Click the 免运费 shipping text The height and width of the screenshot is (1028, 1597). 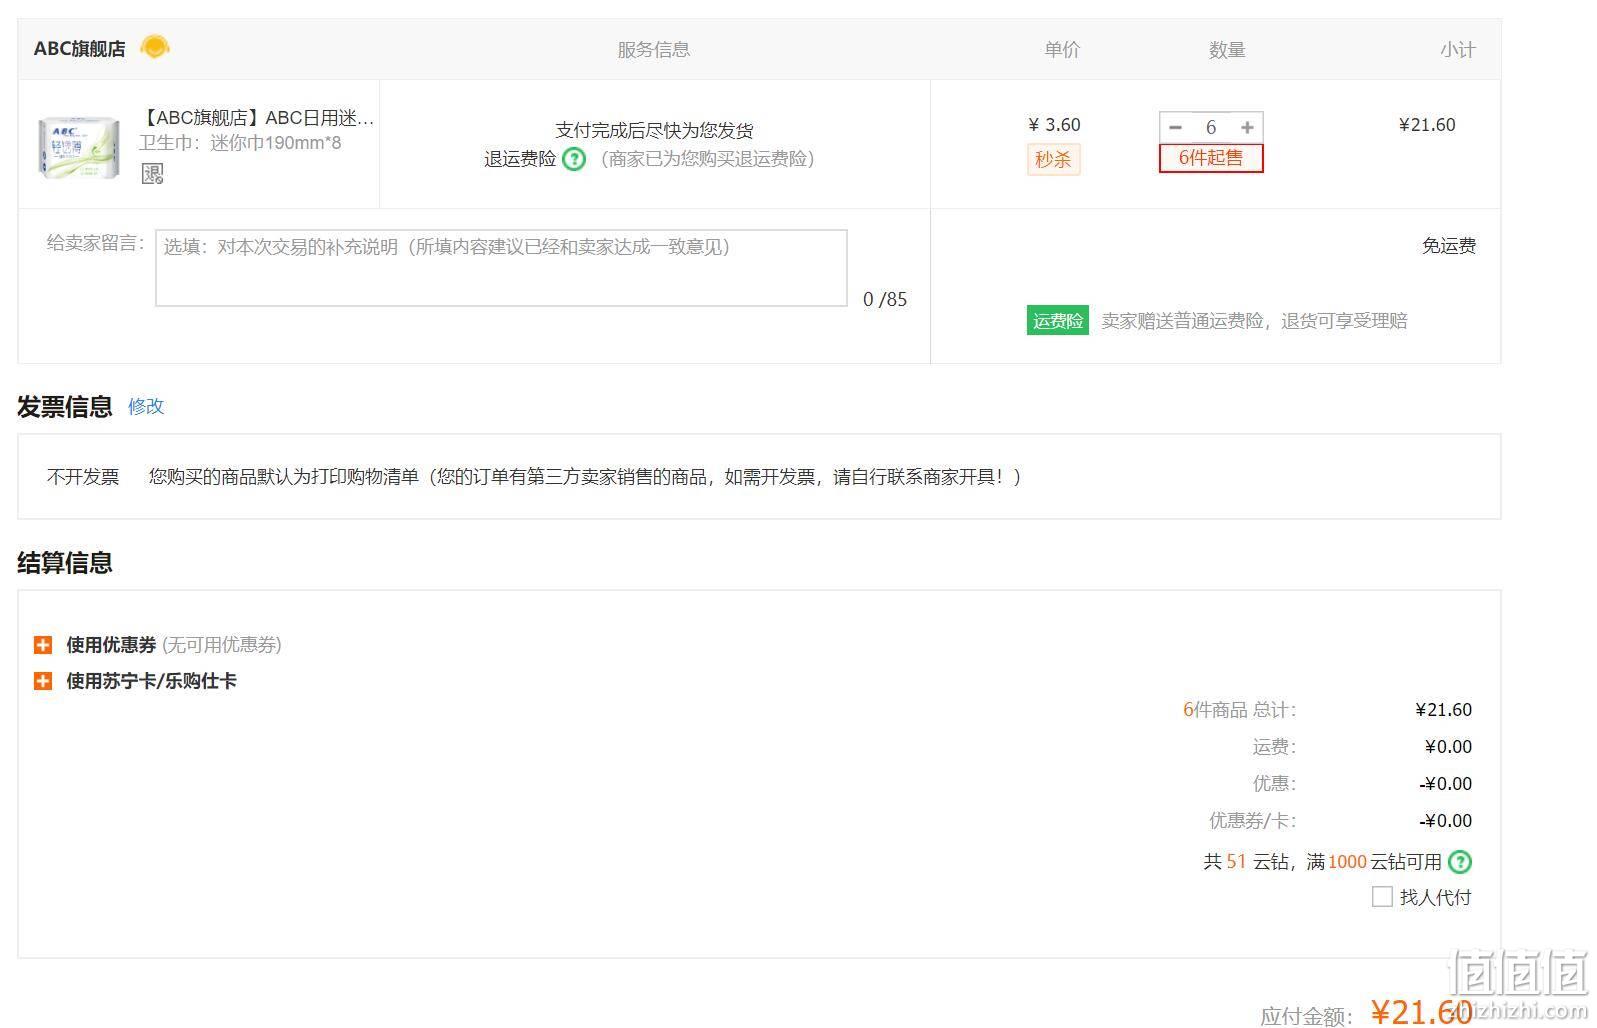click(1449, 246)
